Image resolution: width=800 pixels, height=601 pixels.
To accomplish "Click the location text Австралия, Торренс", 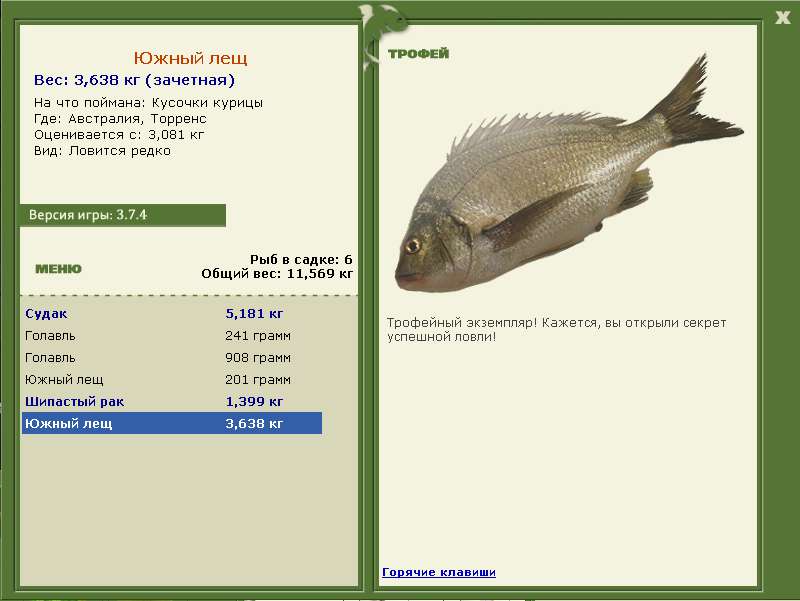I will click(120, 119).
